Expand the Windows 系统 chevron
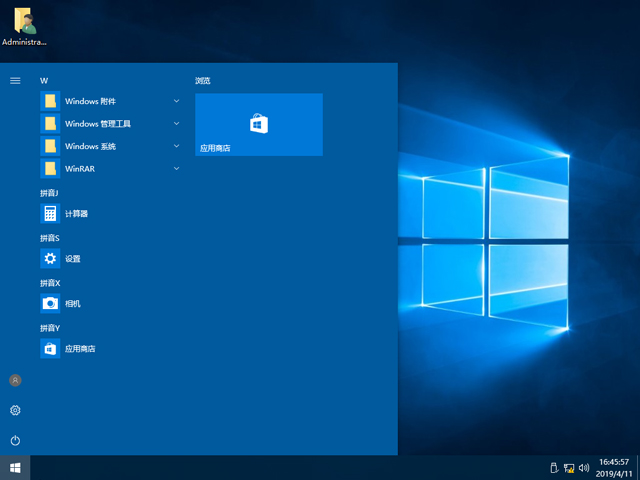The height and width of the screenshot is (480, 640). 176,146
